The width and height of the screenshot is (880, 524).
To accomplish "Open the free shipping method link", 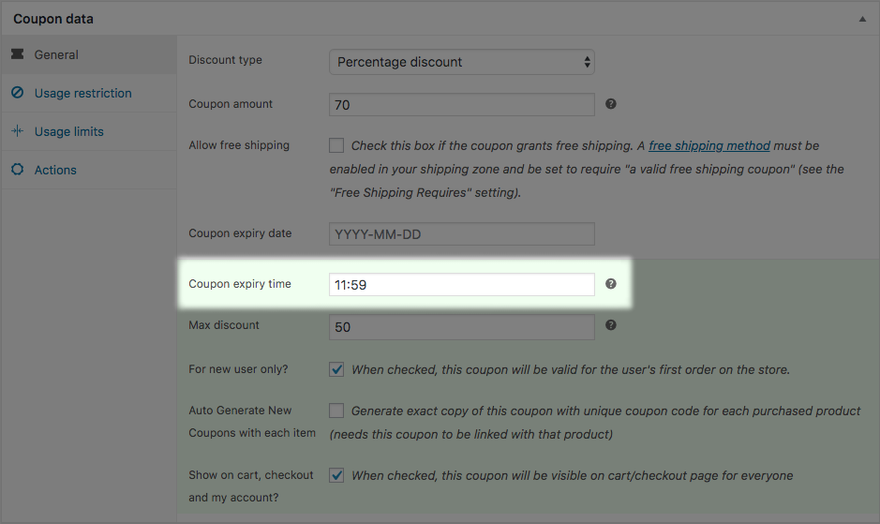I will coord(709,146).
